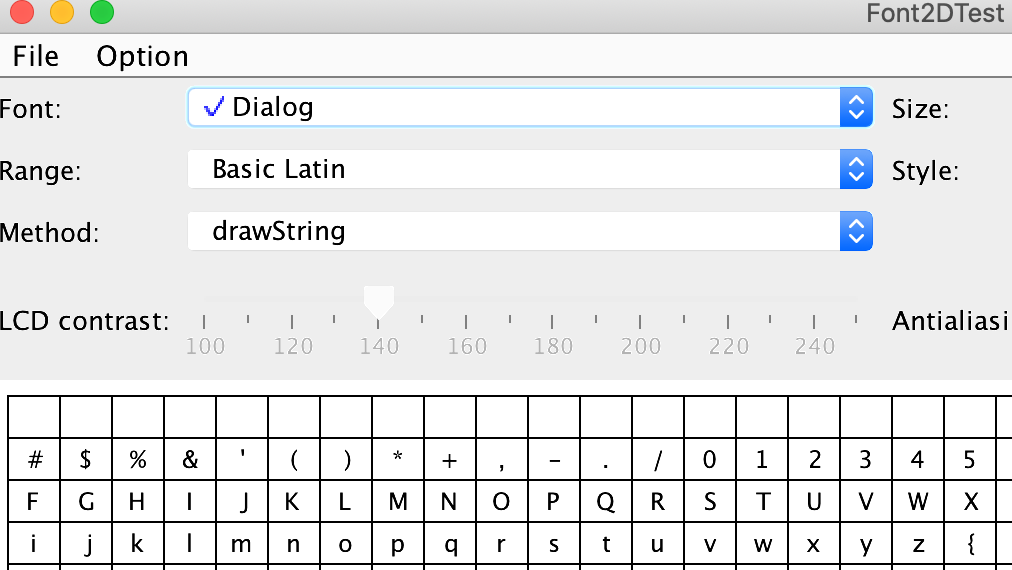Select the '&' glyph cell
Viewport: 1012px width, 570px height.
tap(190, 461)
